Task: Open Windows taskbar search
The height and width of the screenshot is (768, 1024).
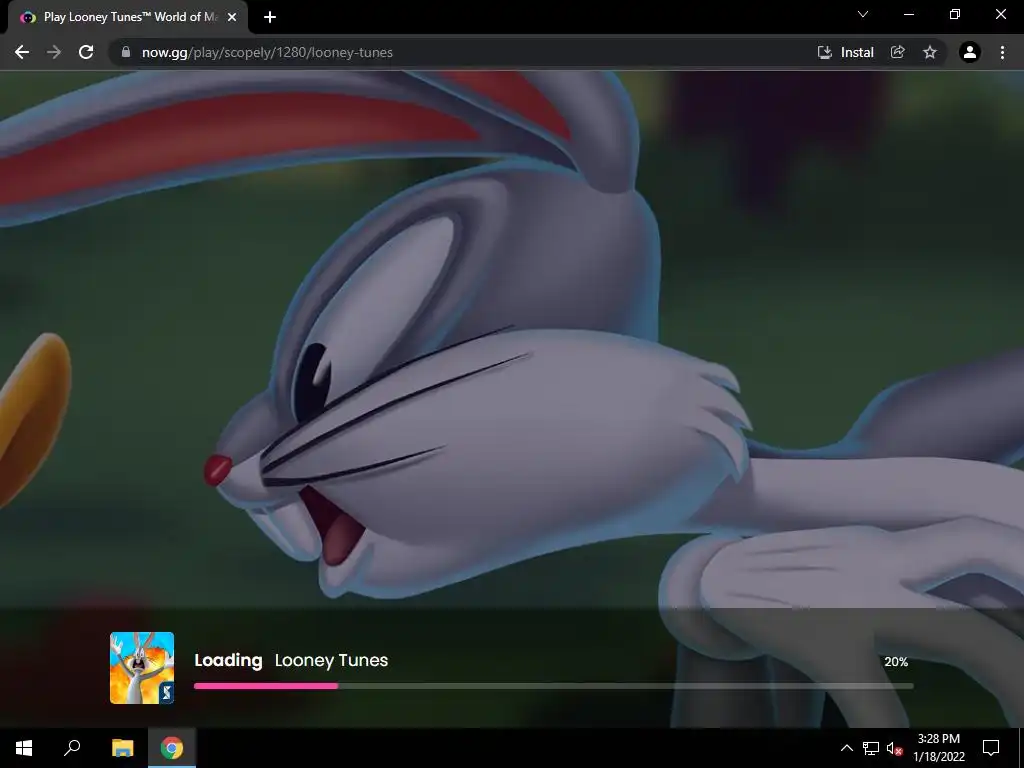Action: pyautogui.click(x=72, y=748)
